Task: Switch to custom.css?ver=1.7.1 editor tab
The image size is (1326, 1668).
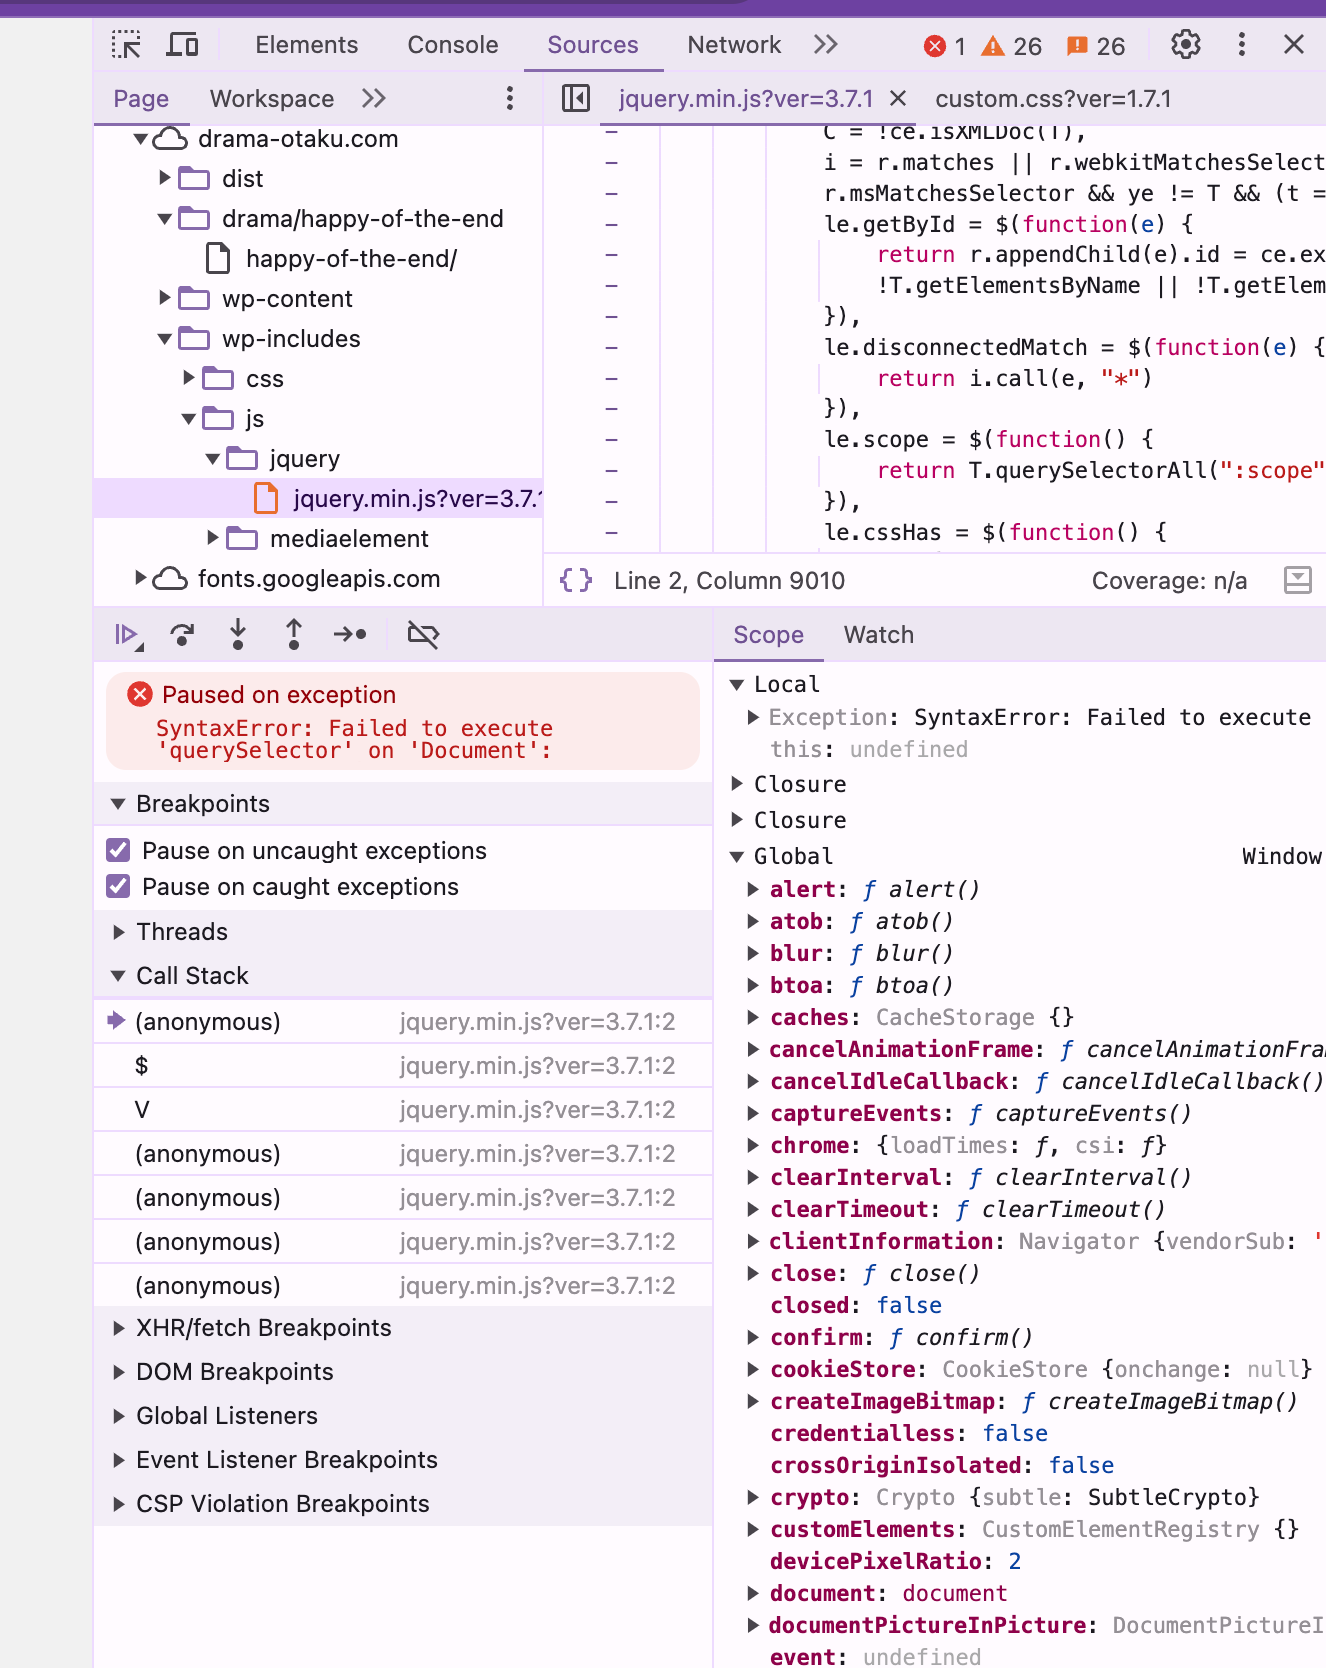Action: 1053,99
